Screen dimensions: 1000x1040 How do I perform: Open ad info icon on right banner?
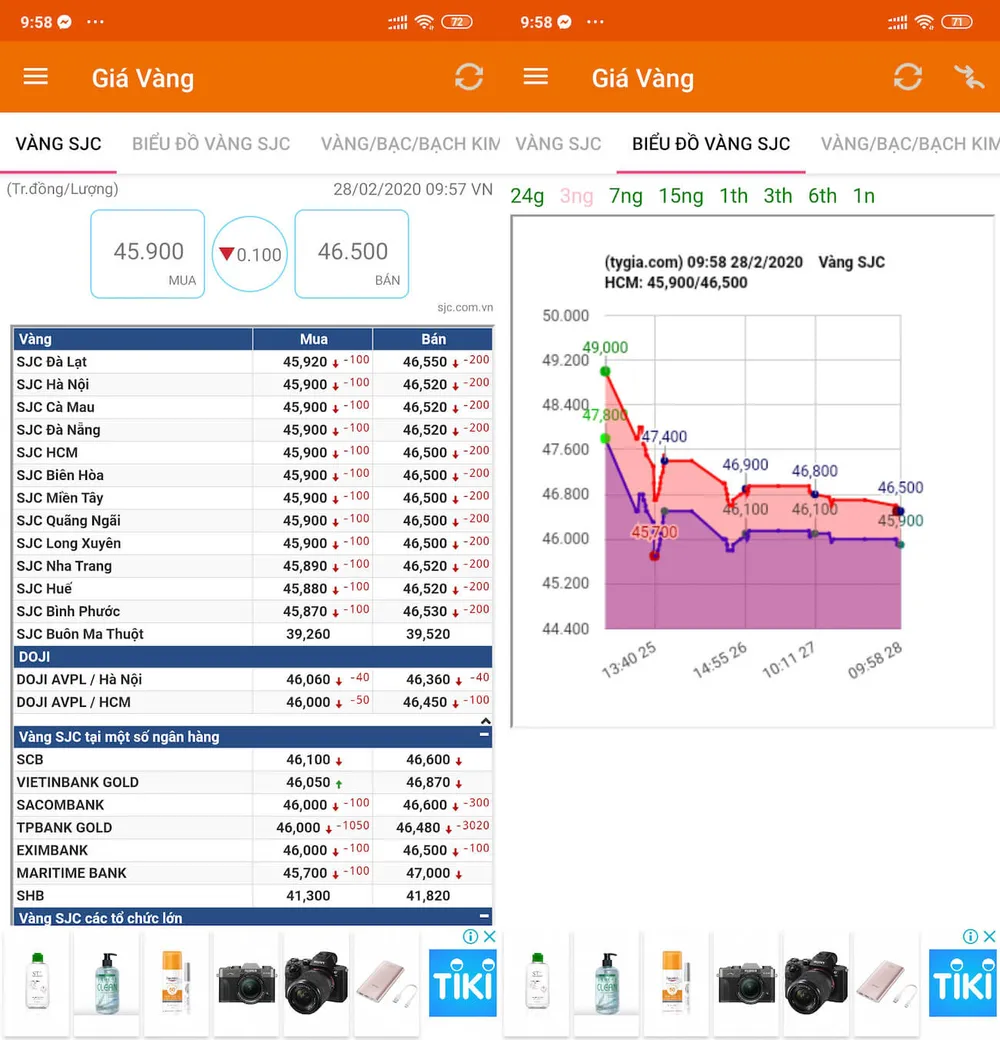pos(970,937)
